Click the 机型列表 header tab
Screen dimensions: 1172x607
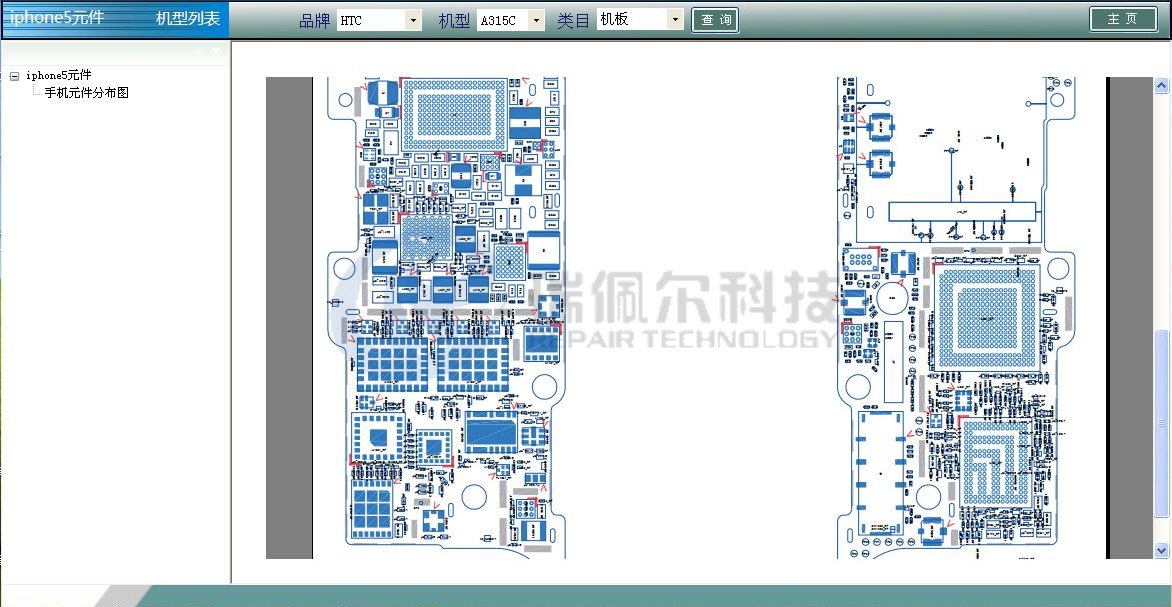coord(188,19)
